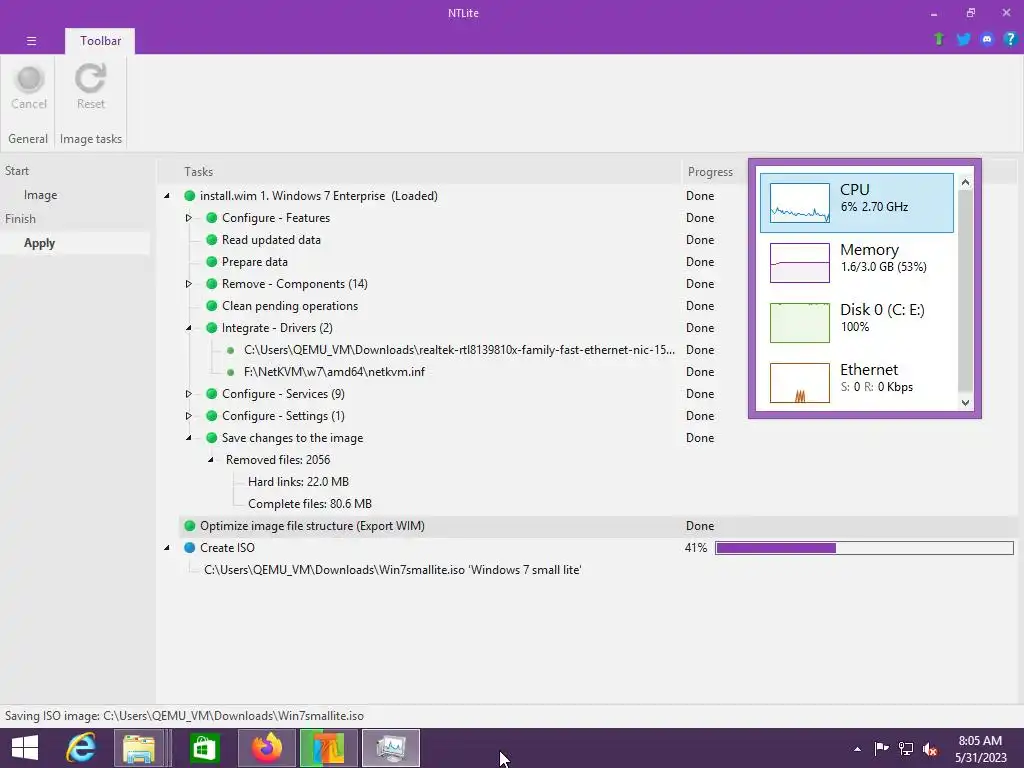The height and width of the screenshot is (768, 1024).
Task: Click the performance panel scroll-up arrow
Action: point(965,182)
